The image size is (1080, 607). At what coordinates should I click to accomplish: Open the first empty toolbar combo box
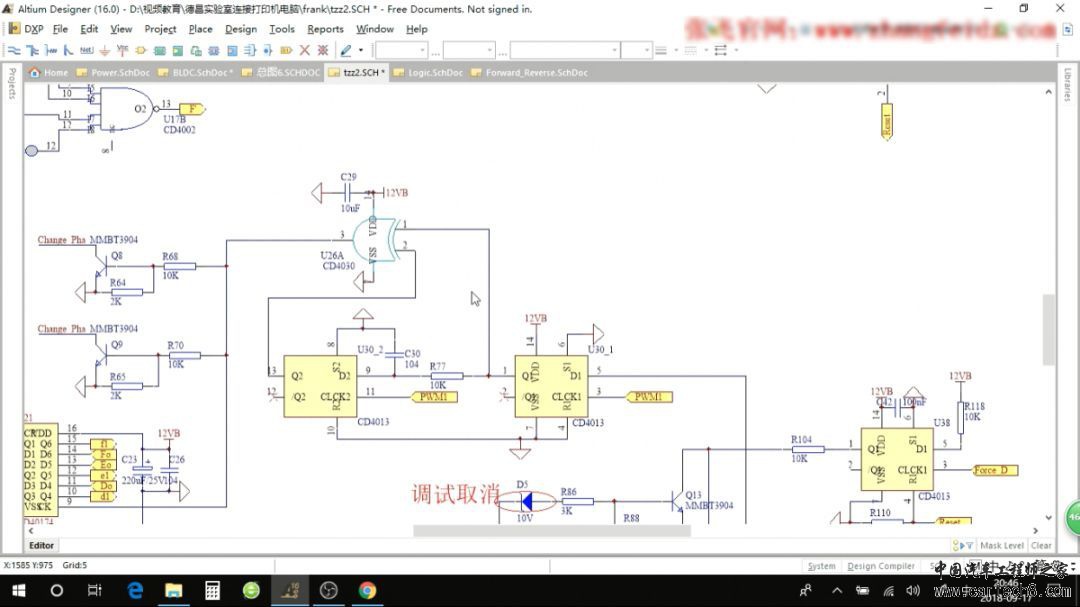402,50
